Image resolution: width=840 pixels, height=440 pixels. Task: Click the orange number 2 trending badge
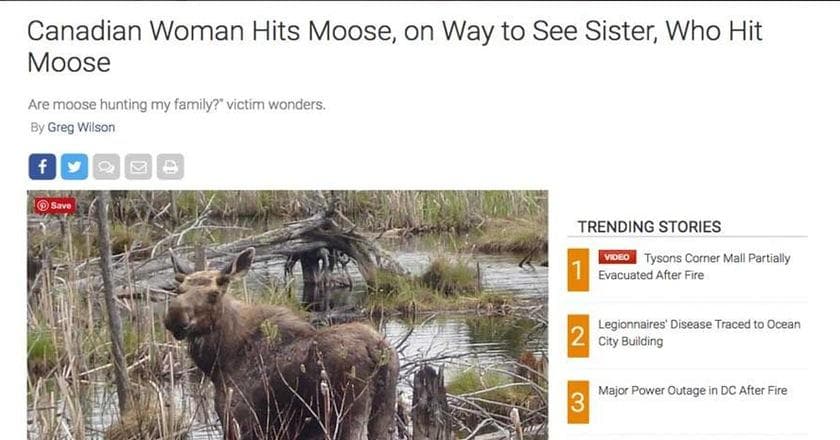tap(578, 336)
